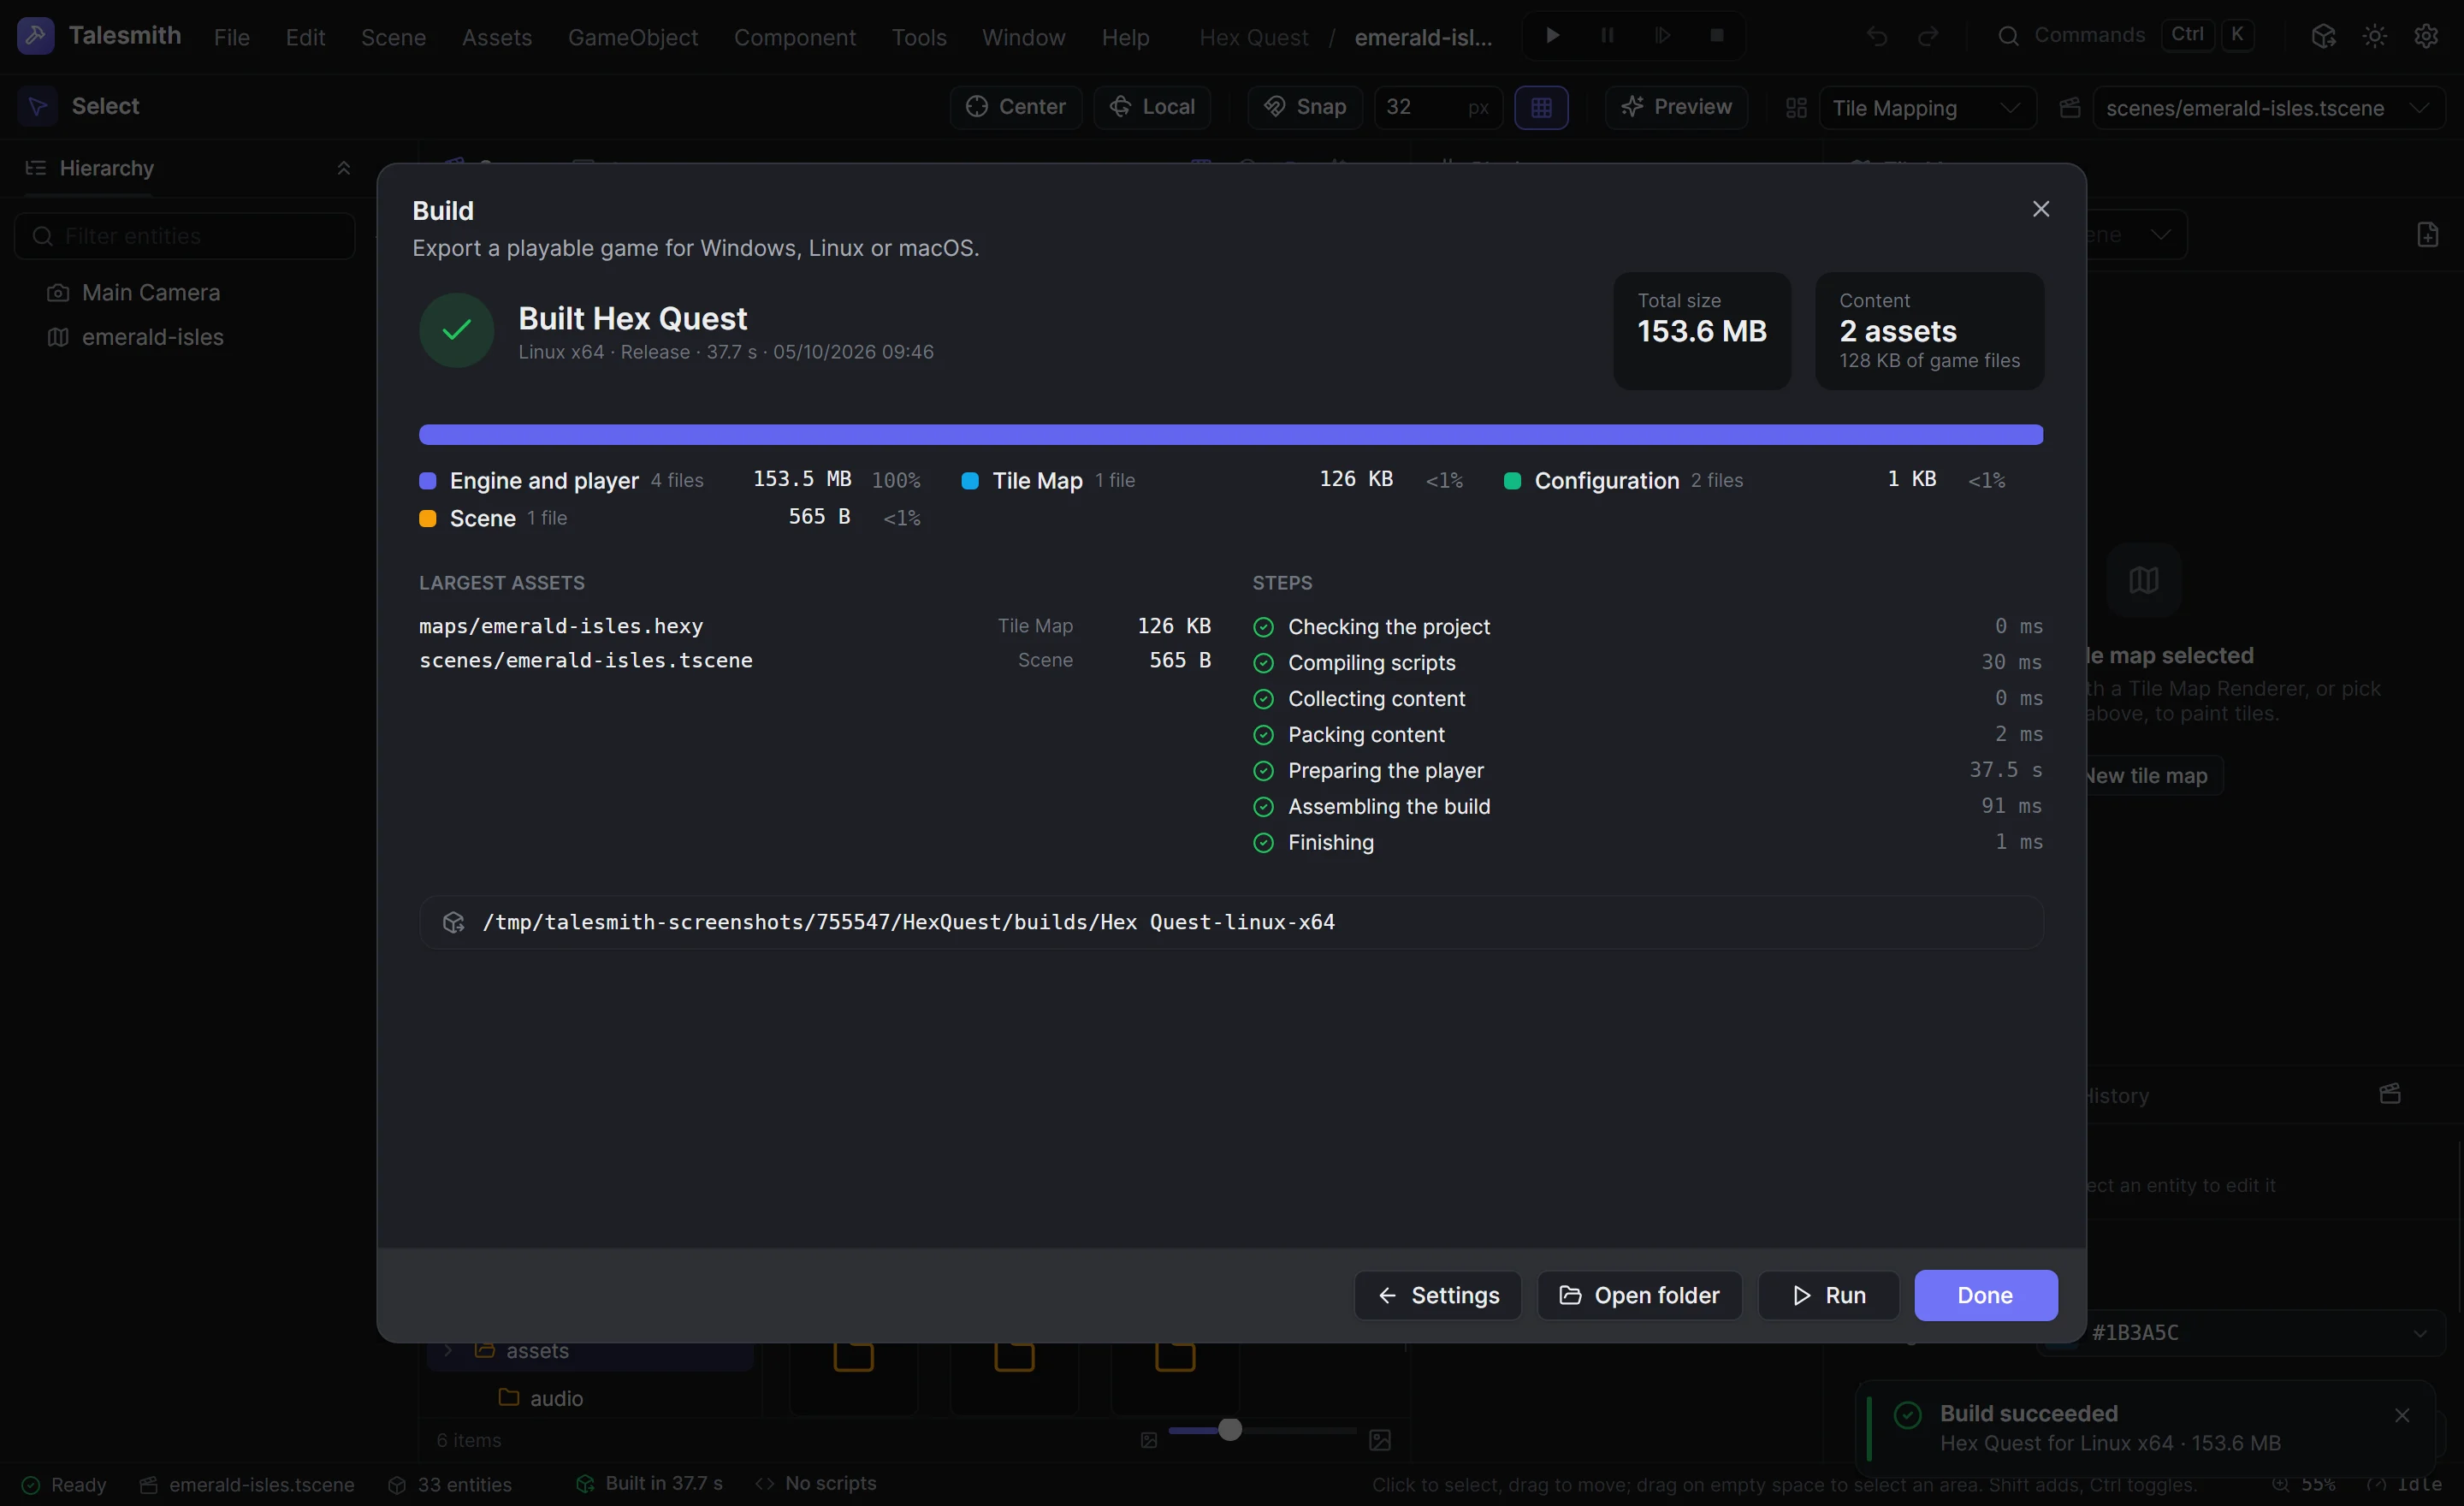Open the scenes/emerald-isles.tscene dropdown
The height and width of the screenshot is (1506, 2464).
[x=2269, y=108]
